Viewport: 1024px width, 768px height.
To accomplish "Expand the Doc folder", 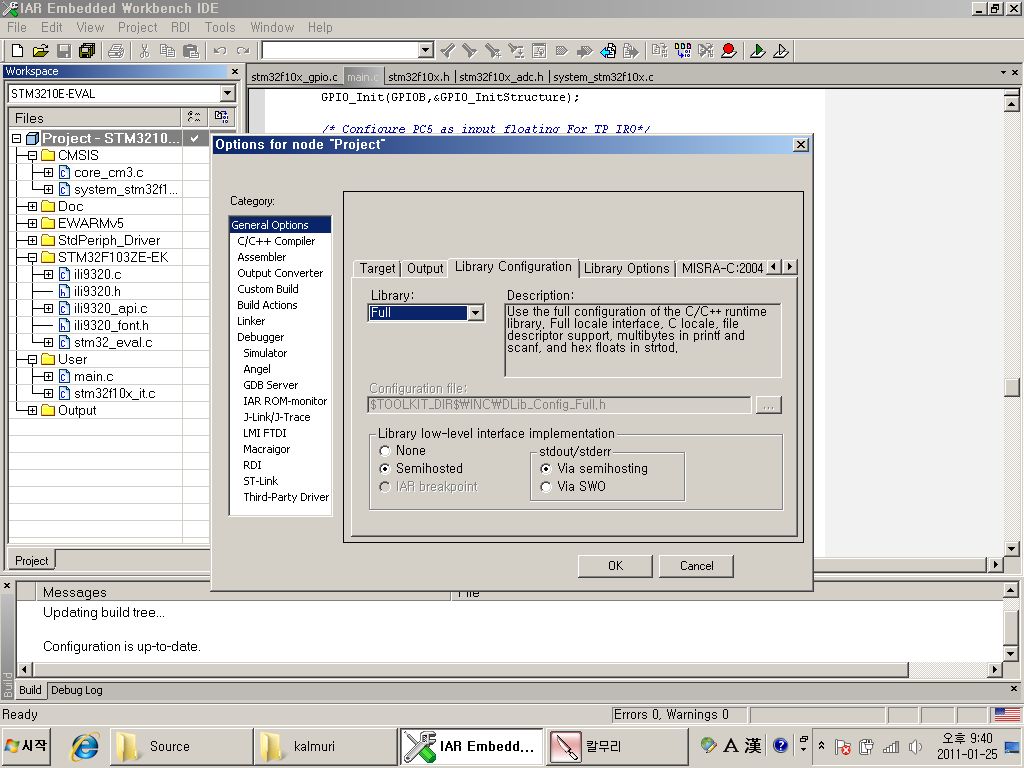I will 32,206.
